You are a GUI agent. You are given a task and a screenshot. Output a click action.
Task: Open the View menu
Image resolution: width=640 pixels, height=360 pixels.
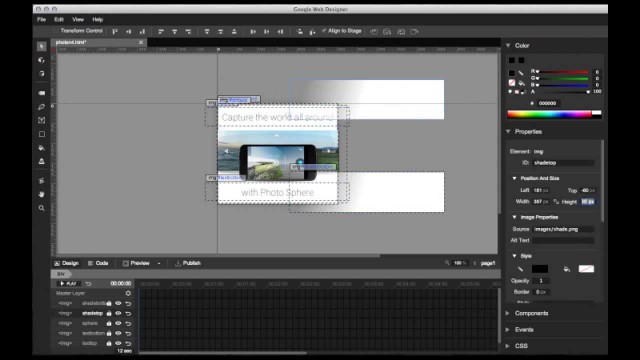click(x=78, y=19)
